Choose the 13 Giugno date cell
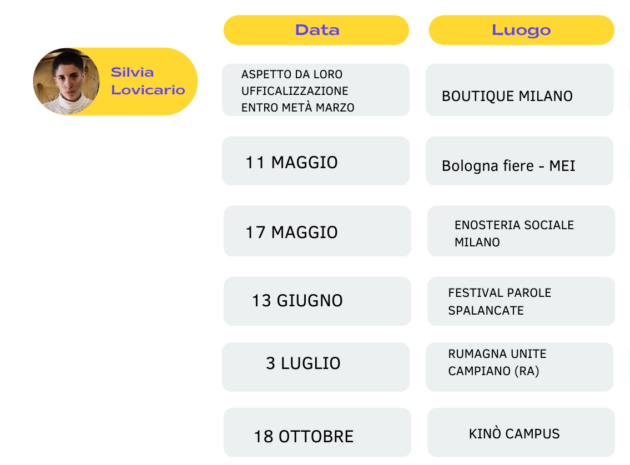 (x=317, y=301)
